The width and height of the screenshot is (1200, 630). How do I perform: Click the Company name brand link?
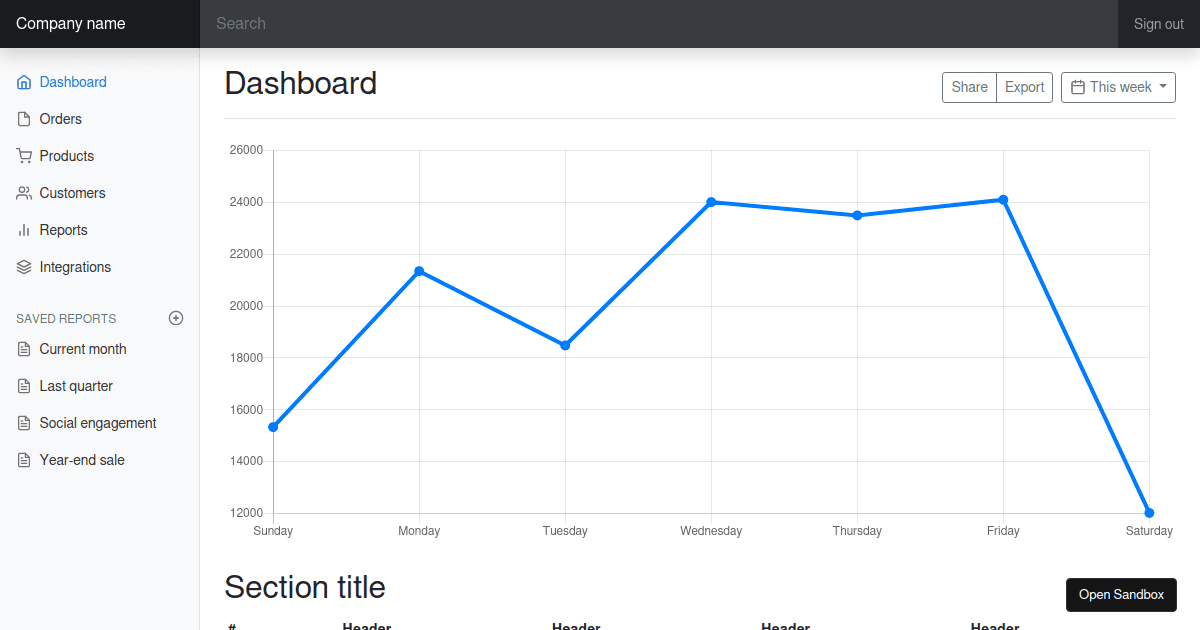click(x=71, y=24)
